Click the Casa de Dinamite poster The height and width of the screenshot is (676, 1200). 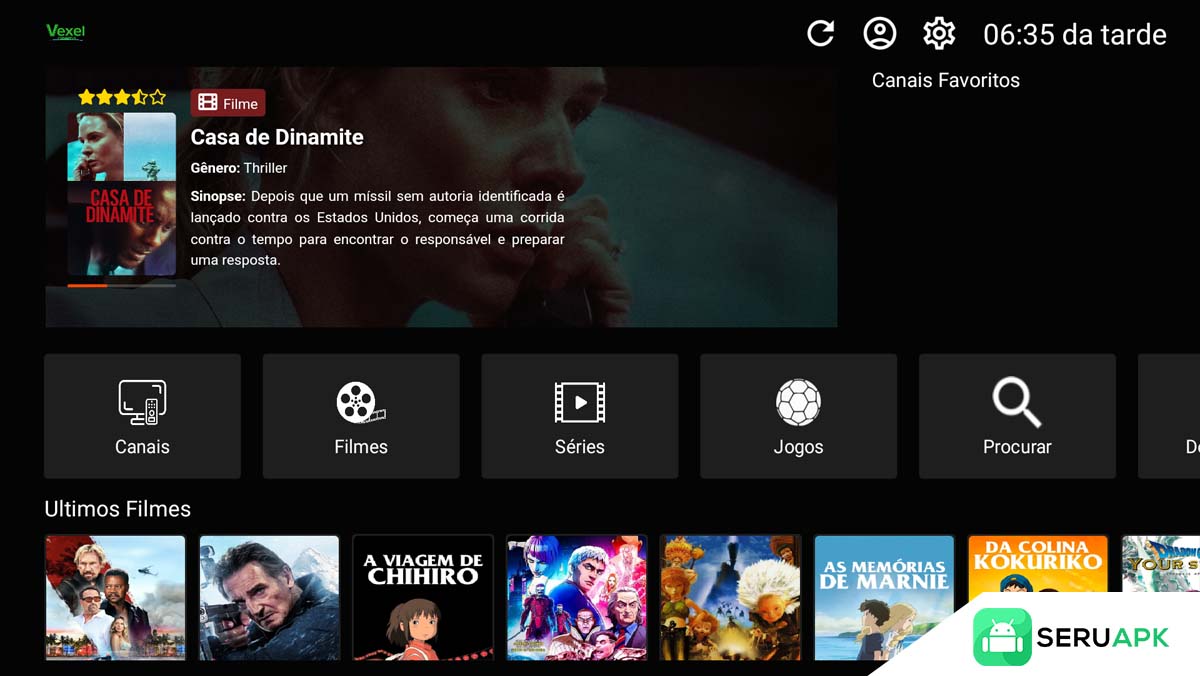coord(122,194)
